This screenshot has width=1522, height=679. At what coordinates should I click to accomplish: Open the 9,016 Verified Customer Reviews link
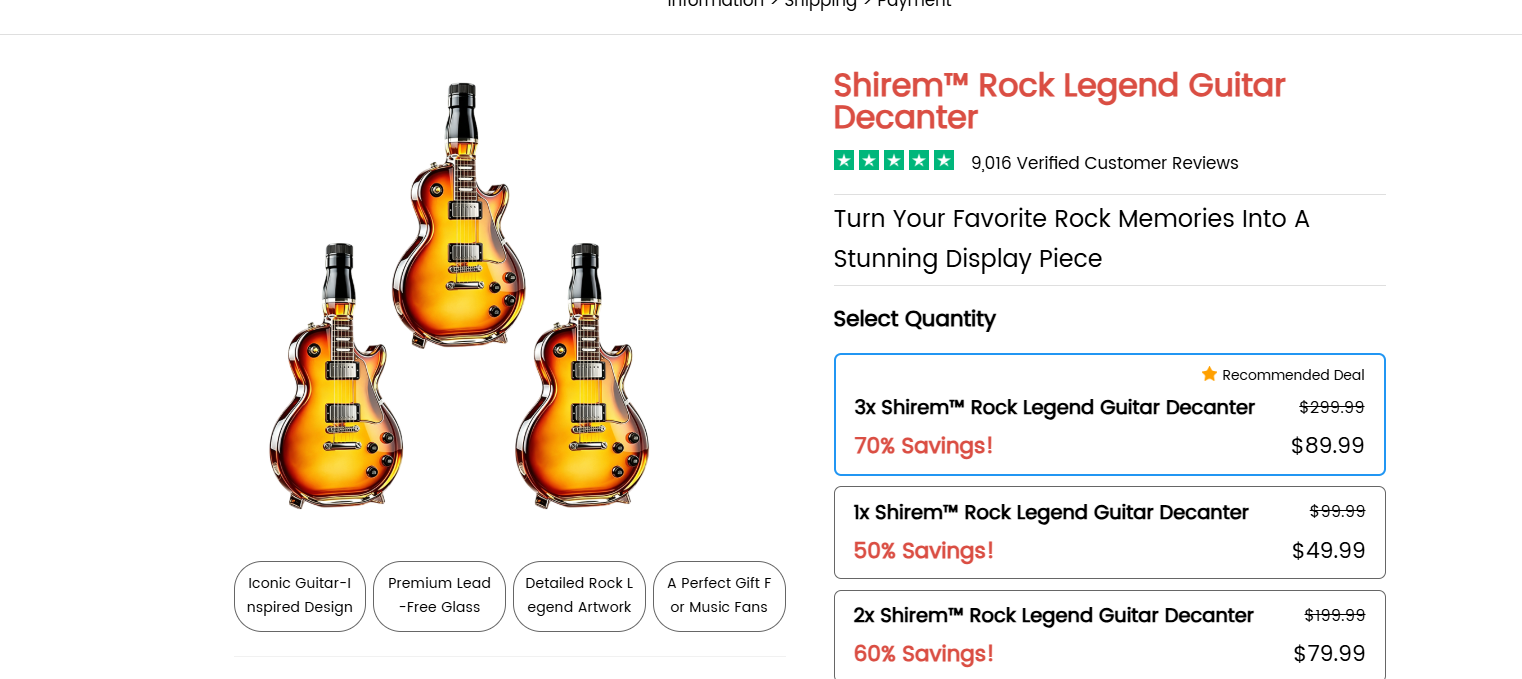click(x=1104, y=163)
